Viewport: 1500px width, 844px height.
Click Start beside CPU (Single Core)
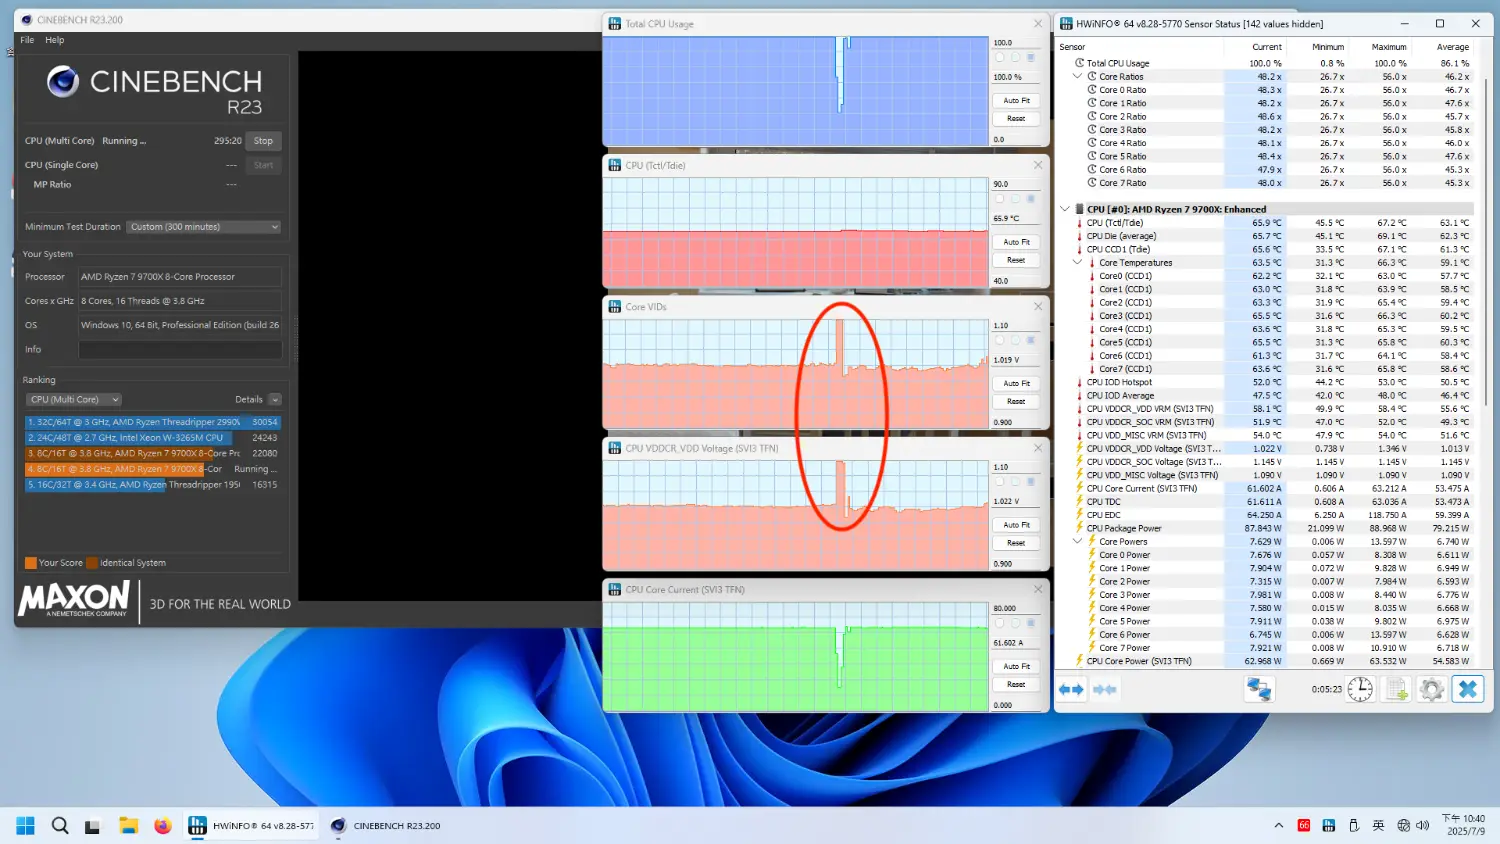click(x=263, y=165)
